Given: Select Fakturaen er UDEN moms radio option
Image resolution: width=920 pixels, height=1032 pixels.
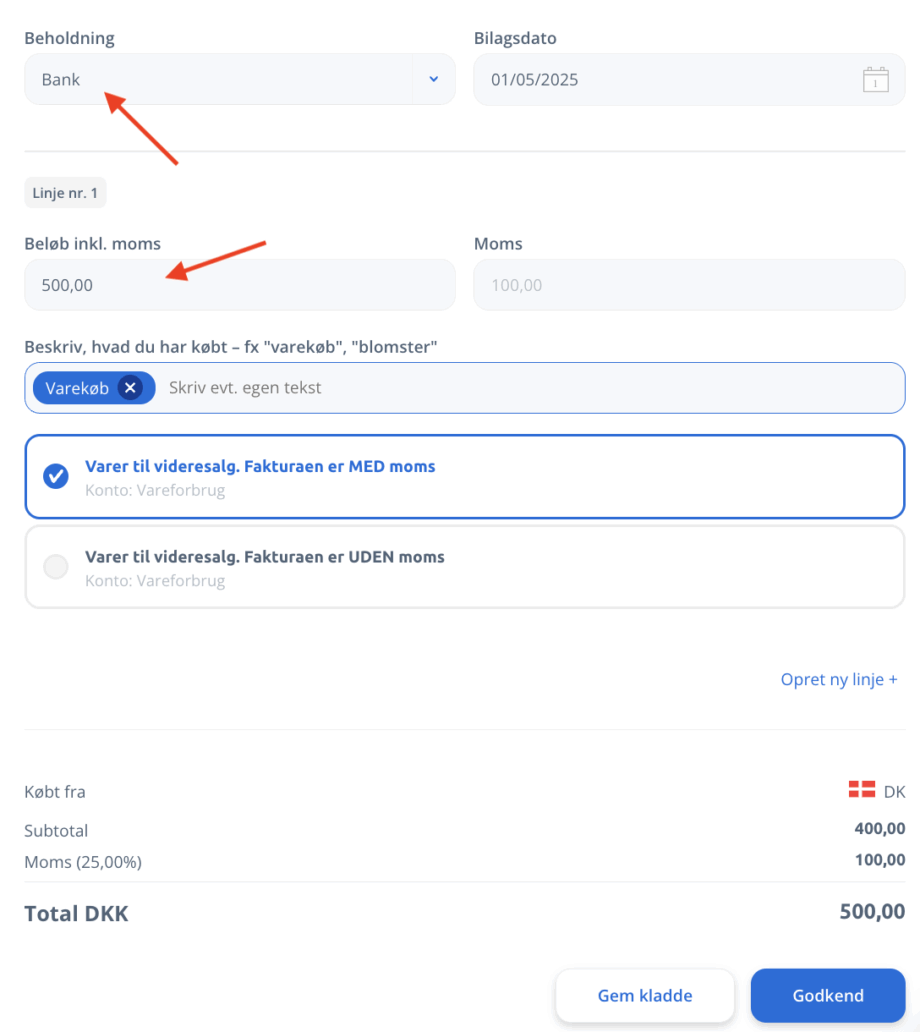Looking at the screenshot, I should [x=465, y=567].
